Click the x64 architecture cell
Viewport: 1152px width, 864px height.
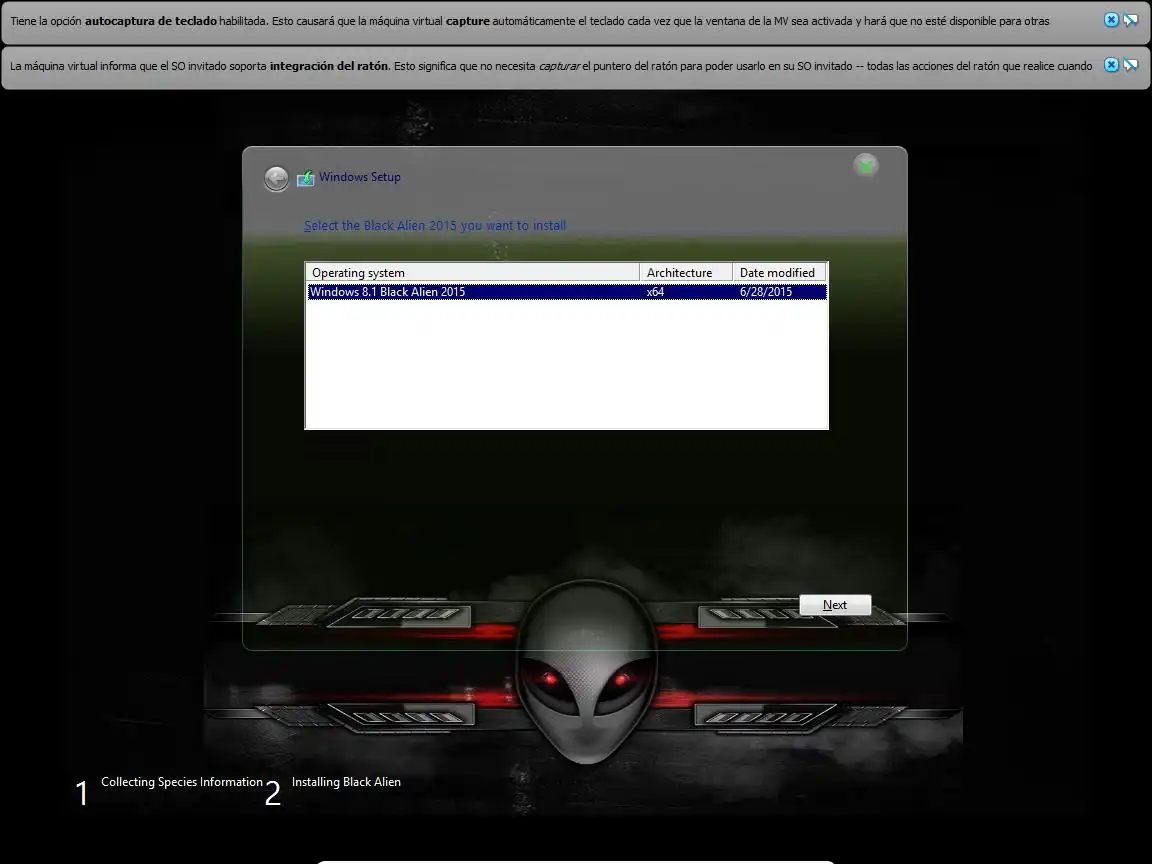tap(655, 292)
